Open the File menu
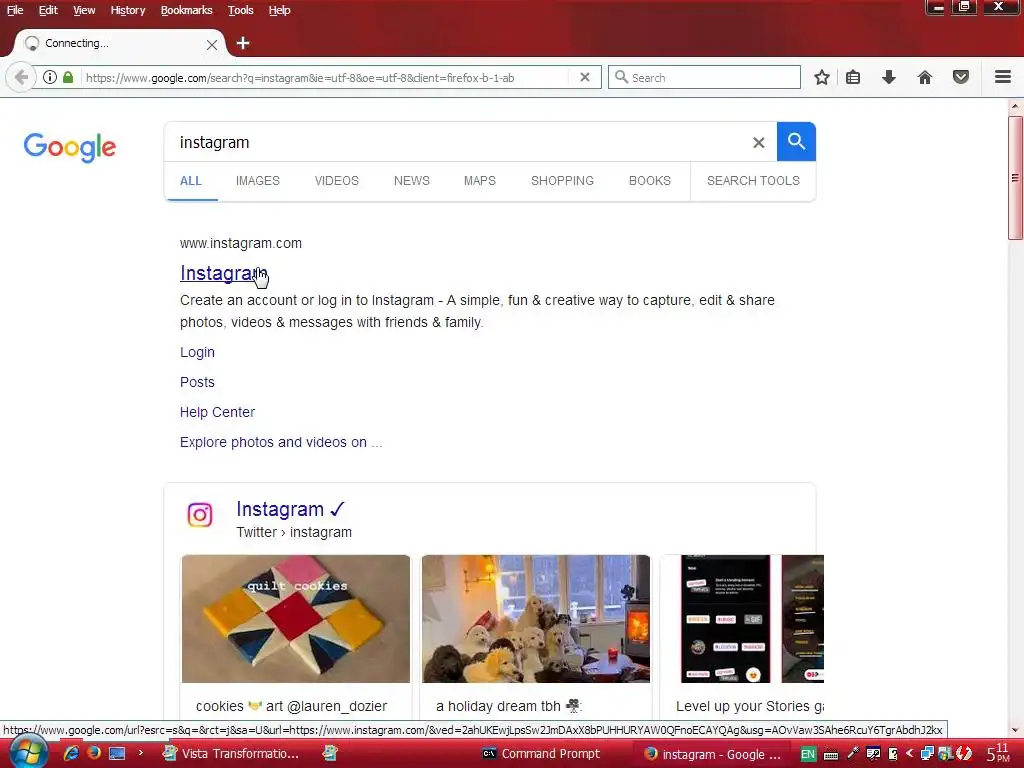Screen dimensions: 1024x768 tap(15, 10)
